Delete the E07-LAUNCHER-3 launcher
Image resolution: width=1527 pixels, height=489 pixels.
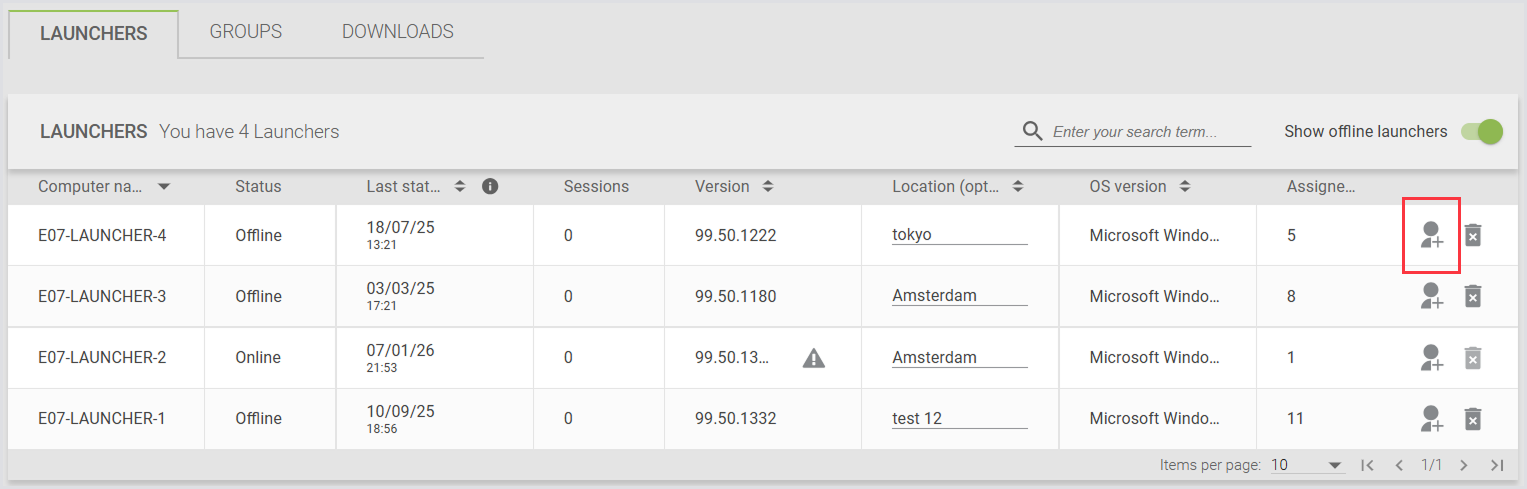[1472, 297]
